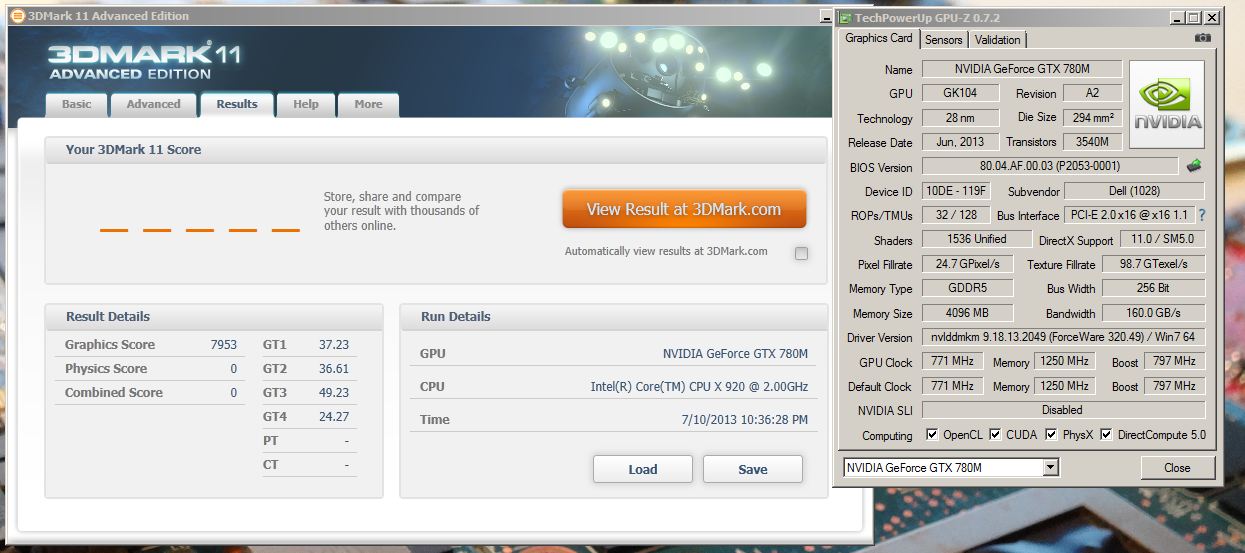Click the 3DMark 11 title bar icon
The image size is (1245, 553).
(17, 16)
